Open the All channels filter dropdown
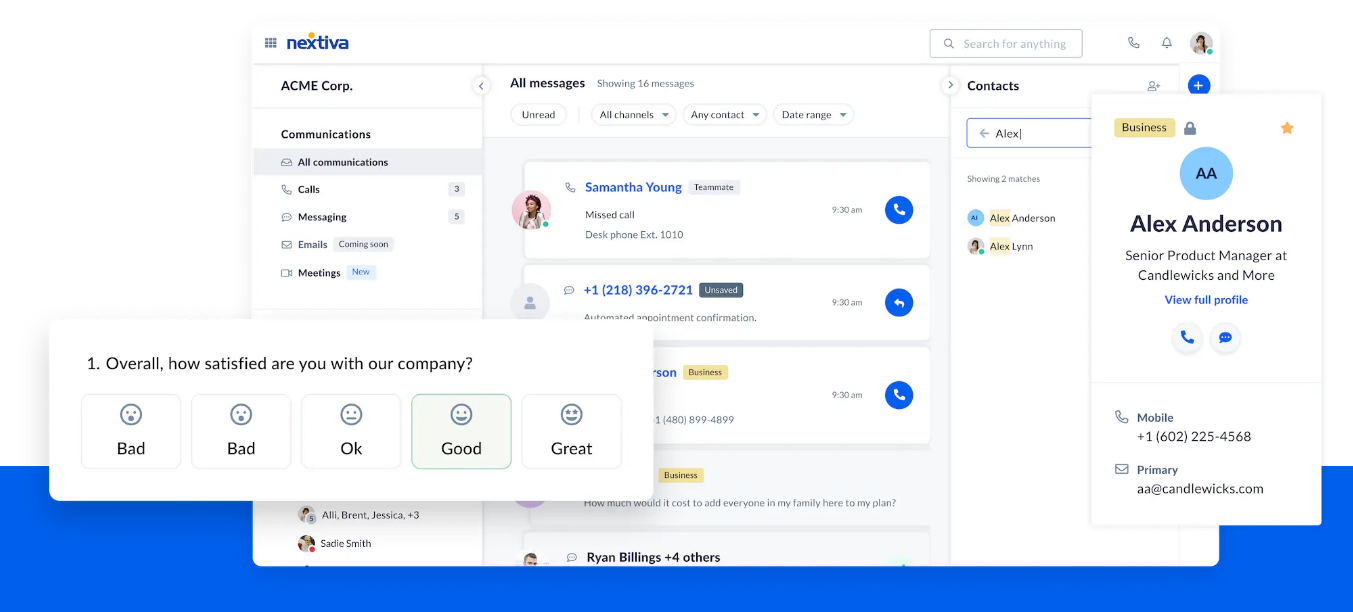Screen dimensions: 1353x612 pos(632,114)
